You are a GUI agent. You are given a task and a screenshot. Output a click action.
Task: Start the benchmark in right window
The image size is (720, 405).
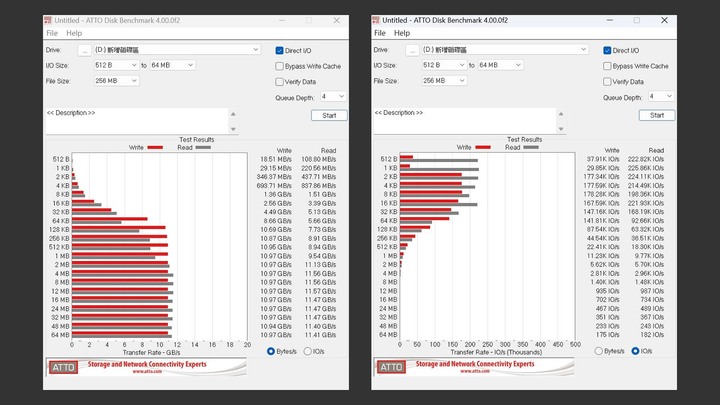tap(657, 115)
